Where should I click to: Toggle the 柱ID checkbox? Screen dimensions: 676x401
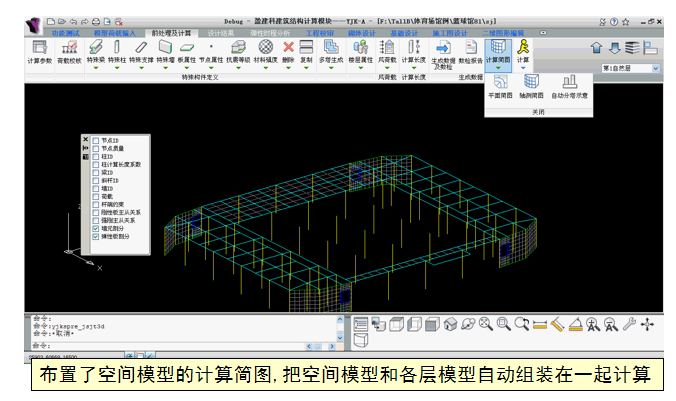point(96,157)
